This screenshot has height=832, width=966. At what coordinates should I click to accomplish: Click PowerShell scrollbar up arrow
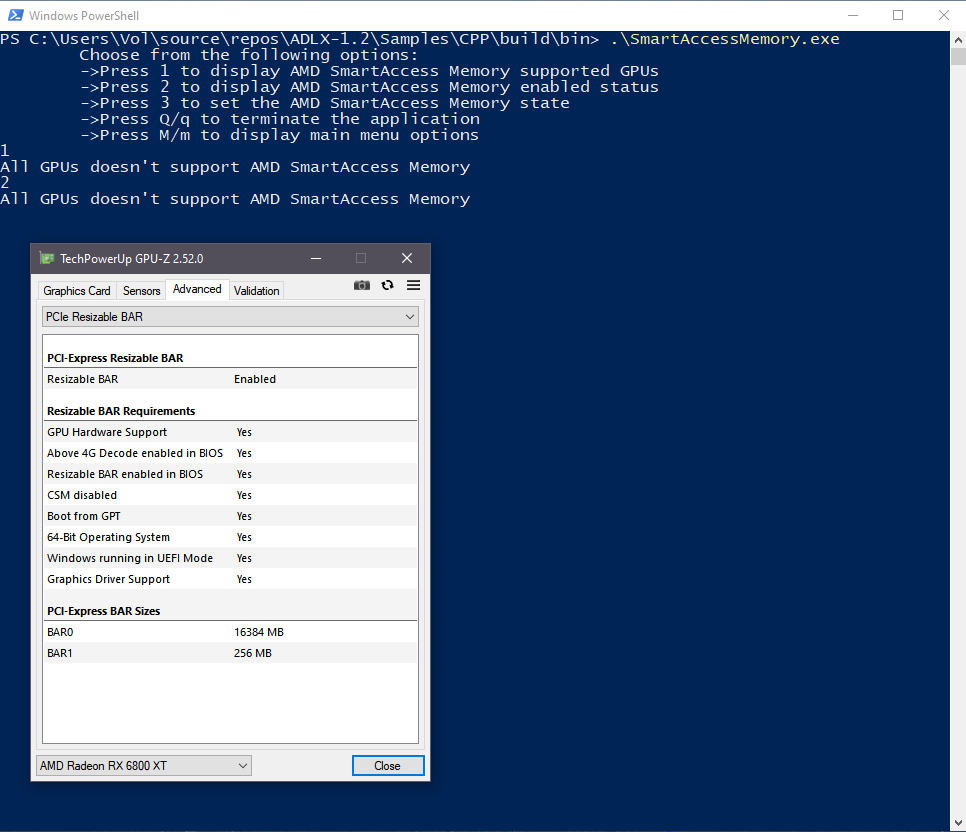958,40
